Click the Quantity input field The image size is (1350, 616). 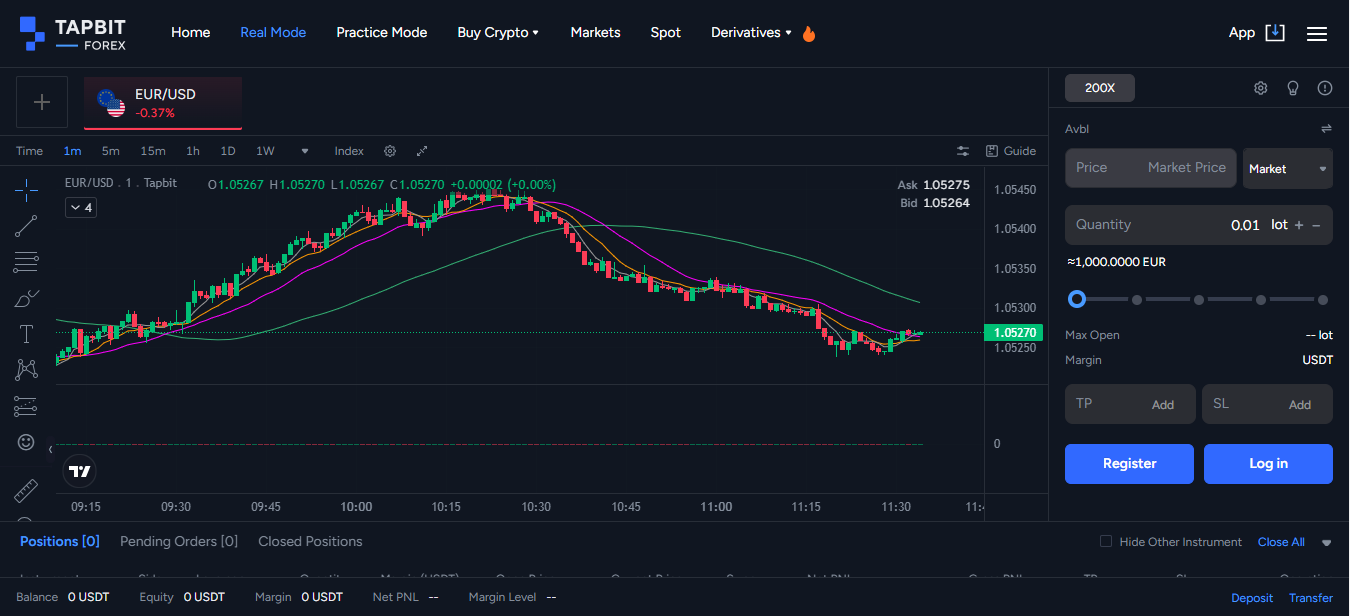[x=1199, y=225]
